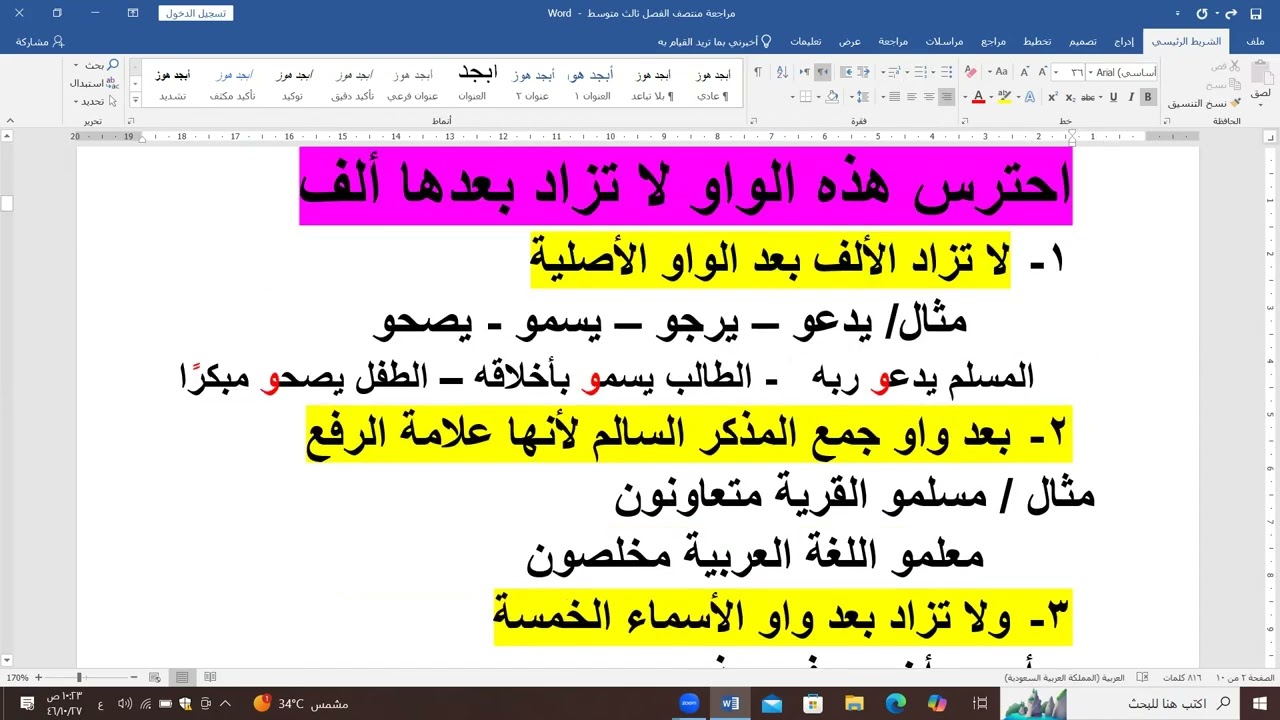Click the Tell Me search field

point(715,42)
